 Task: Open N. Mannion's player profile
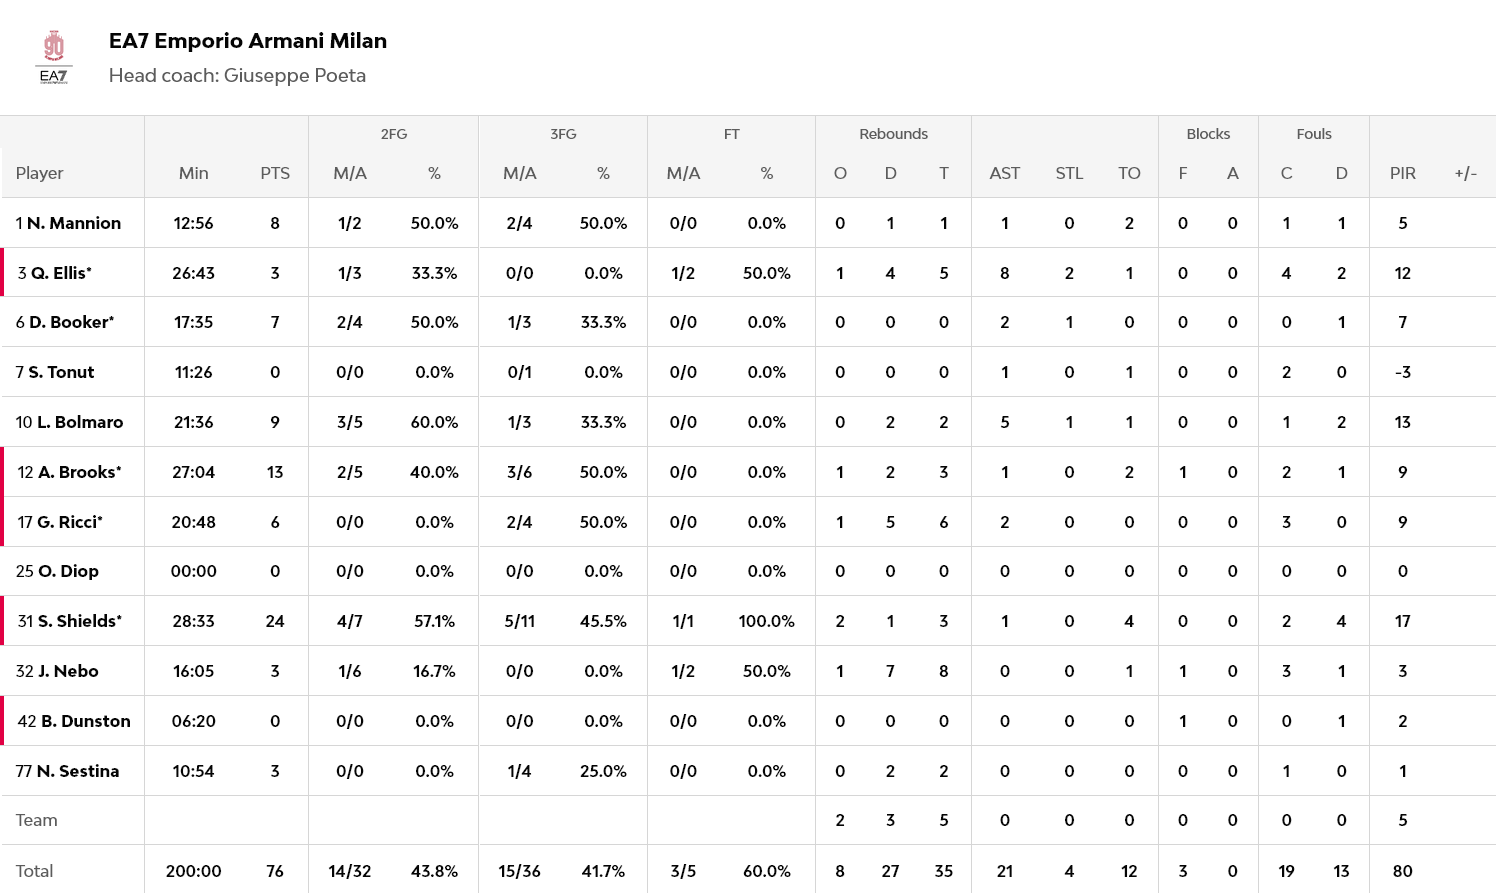73,223
